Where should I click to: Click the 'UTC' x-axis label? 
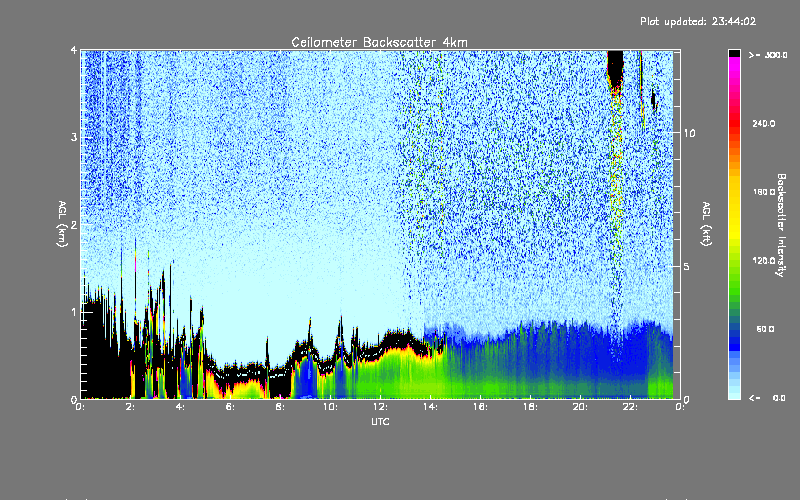(380, 421)
